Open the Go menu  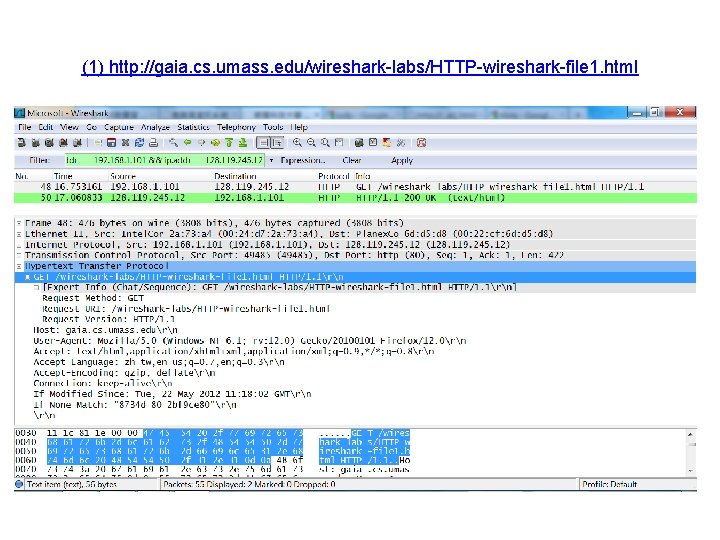91,127
